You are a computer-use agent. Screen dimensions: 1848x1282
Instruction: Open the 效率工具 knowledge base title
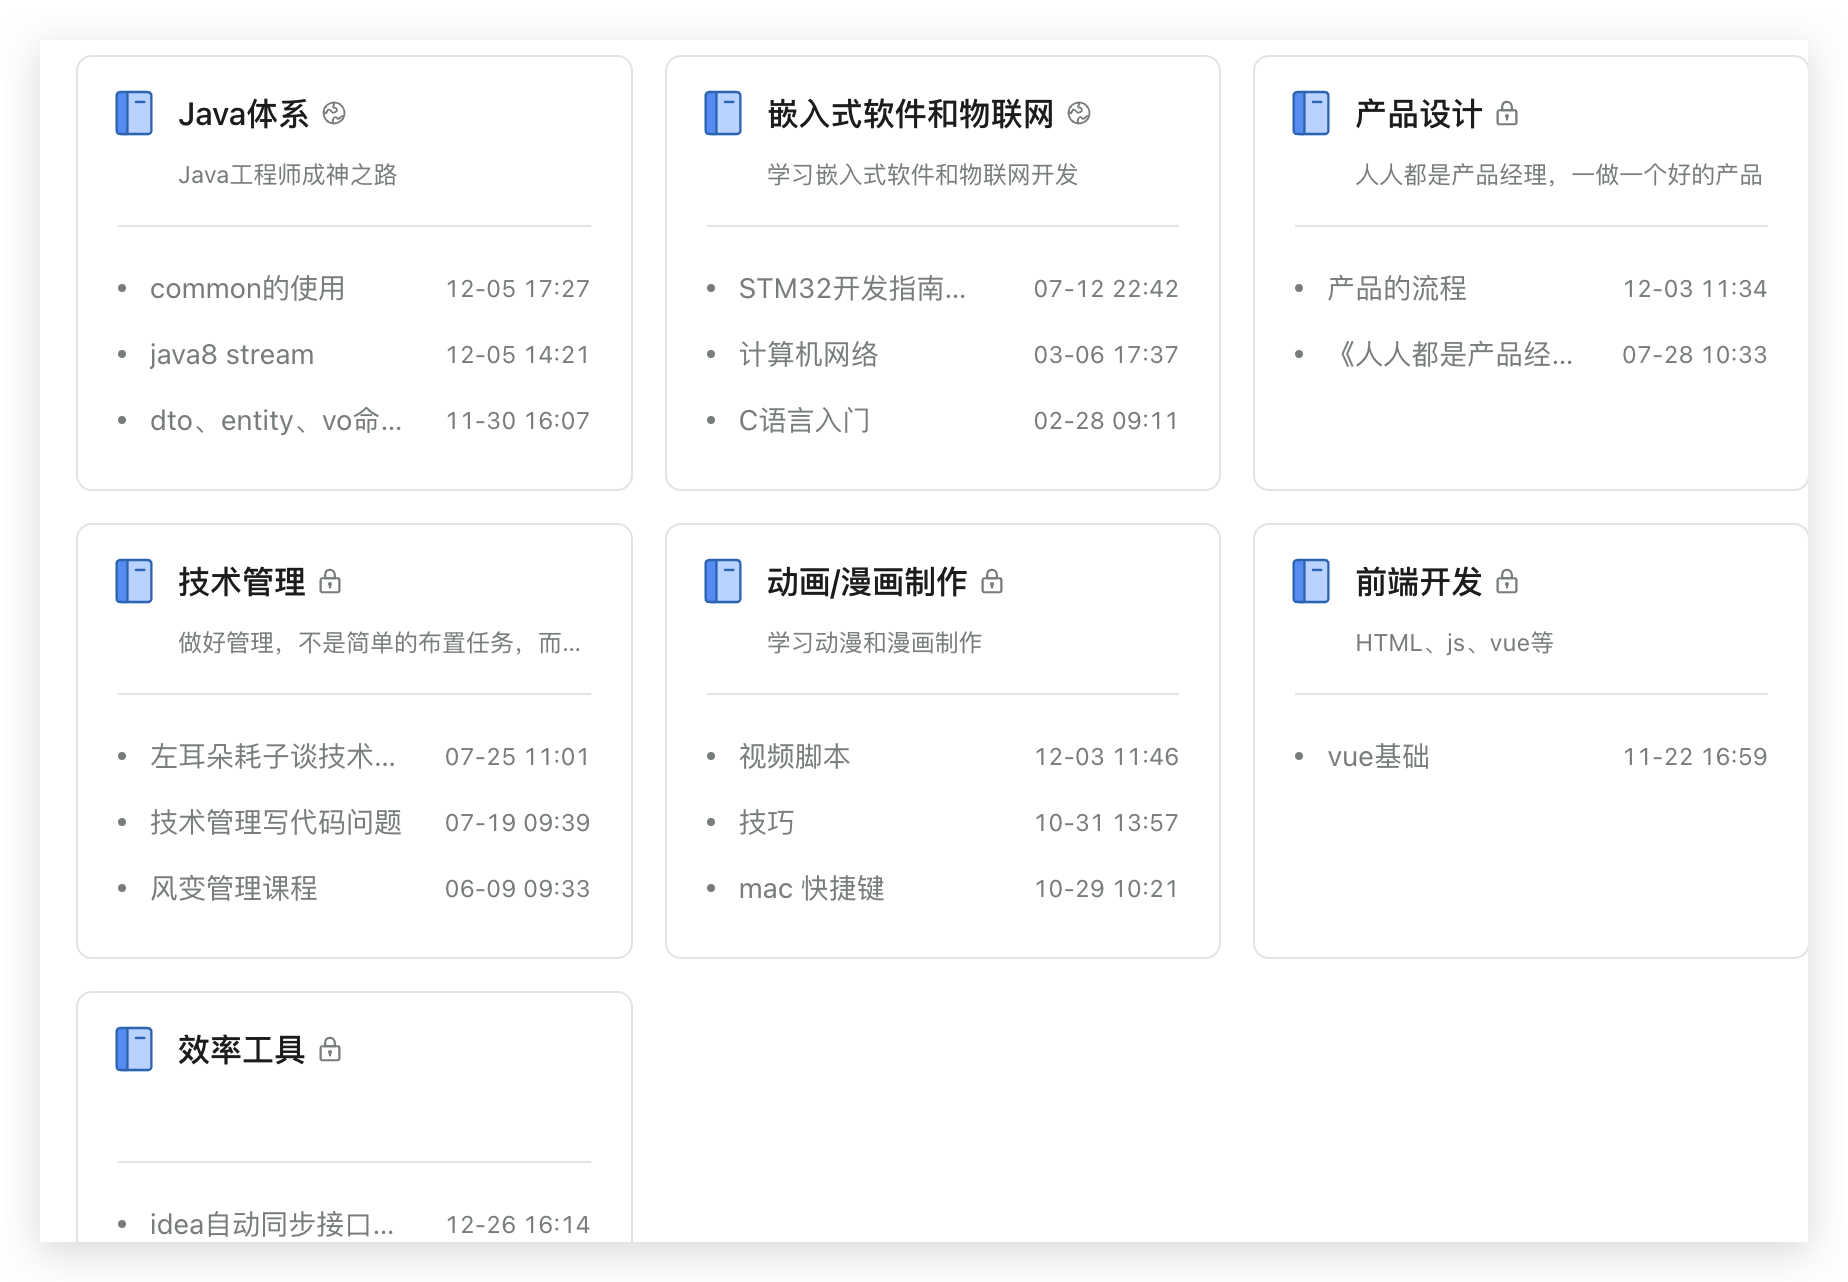[242, 1050]
